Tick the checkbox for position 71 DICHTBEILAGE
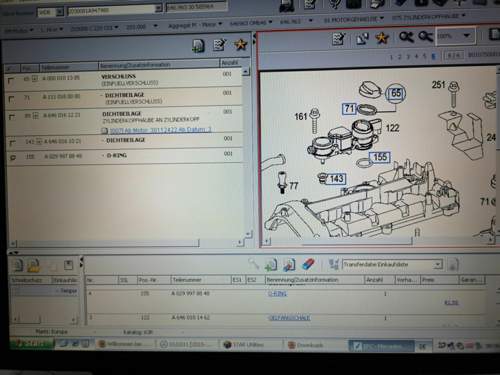Image resolution: width=500 pixels, height=375 pixels. [x=11, y=99]
